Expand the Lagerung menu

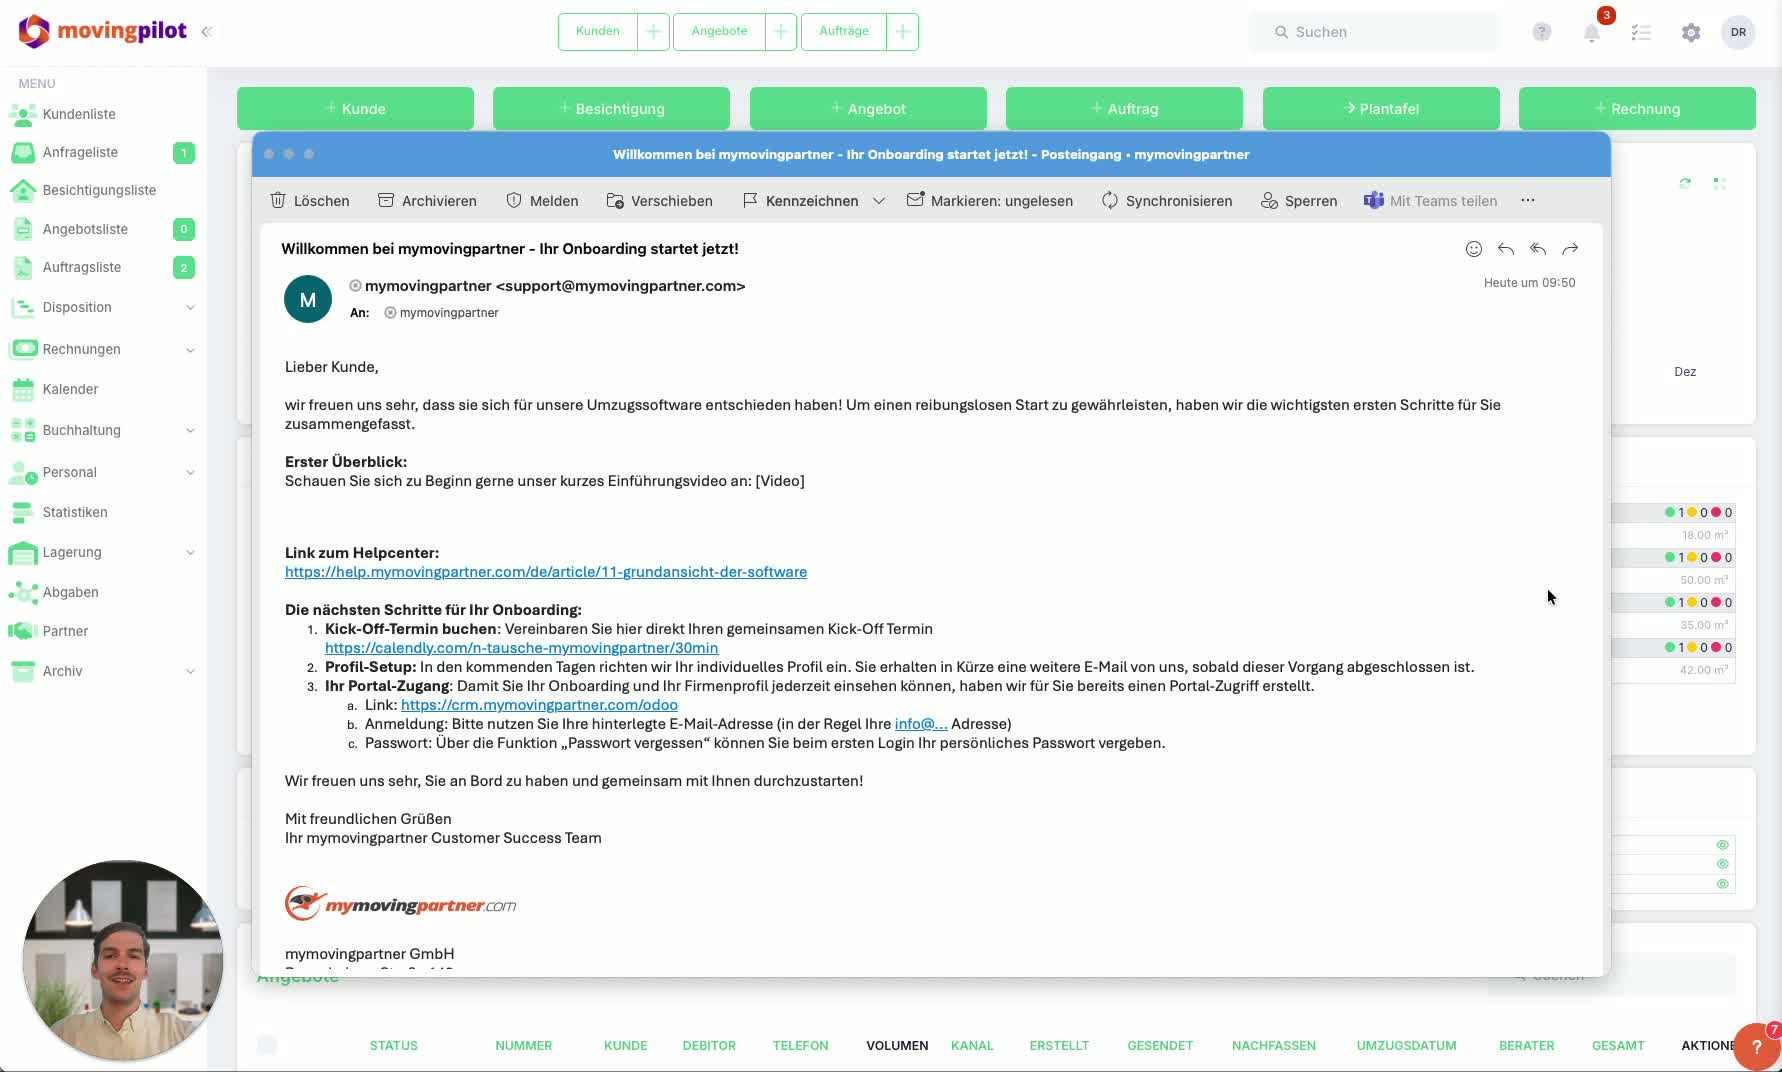pos(103,552)
